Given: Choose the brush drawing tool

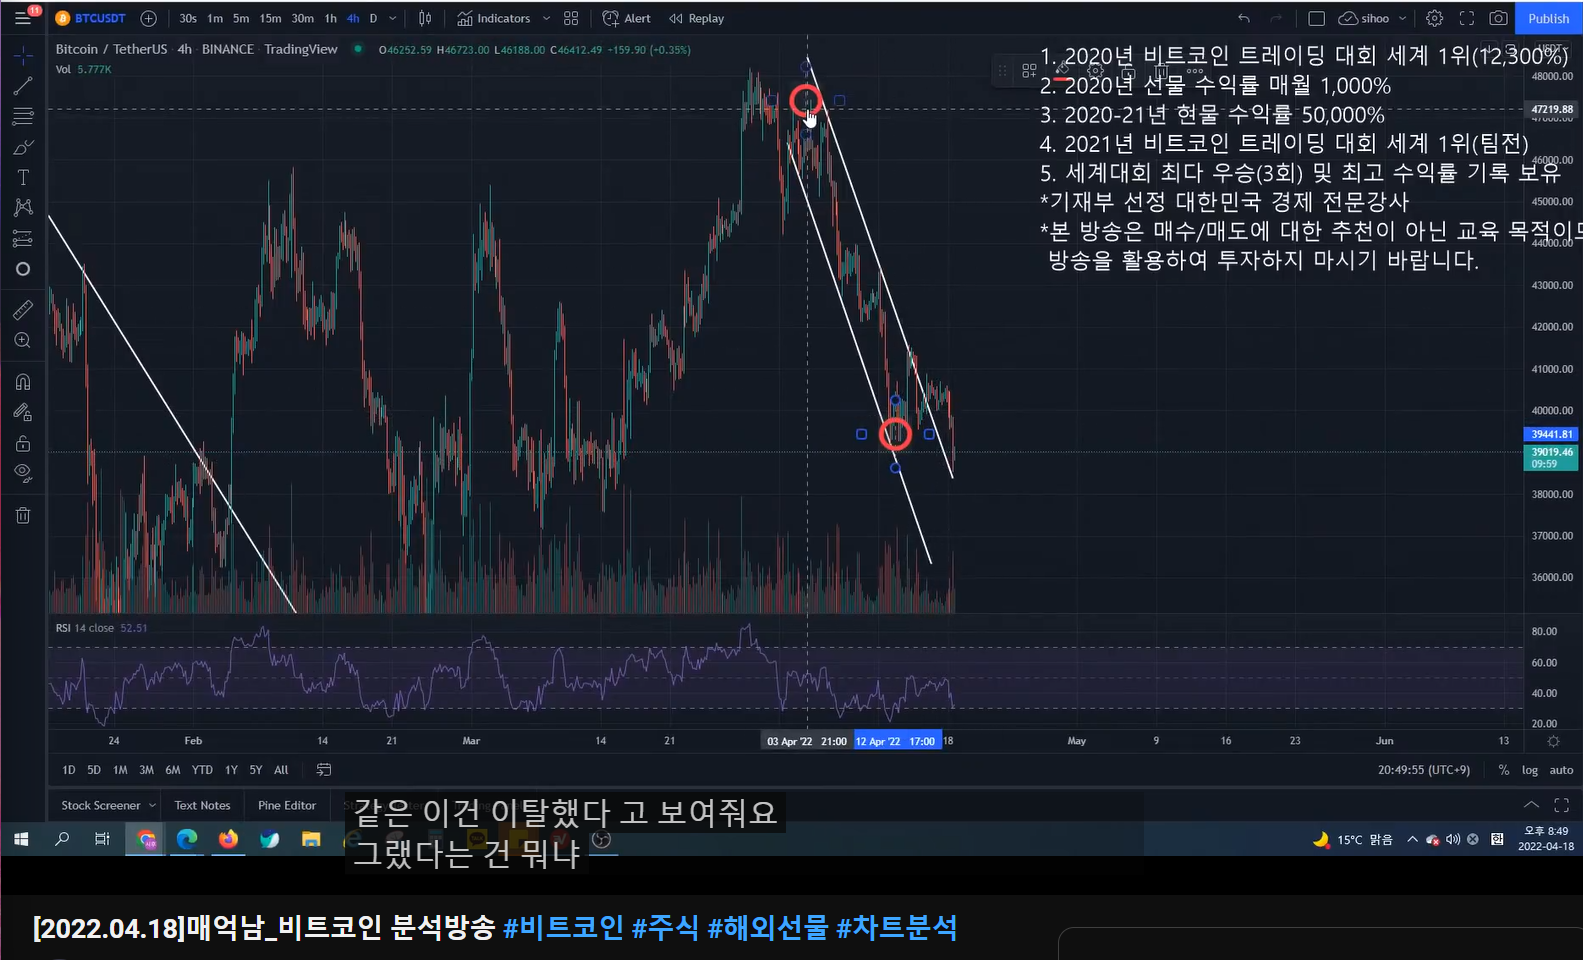Looking at the screenshot, I should [22, 148].
